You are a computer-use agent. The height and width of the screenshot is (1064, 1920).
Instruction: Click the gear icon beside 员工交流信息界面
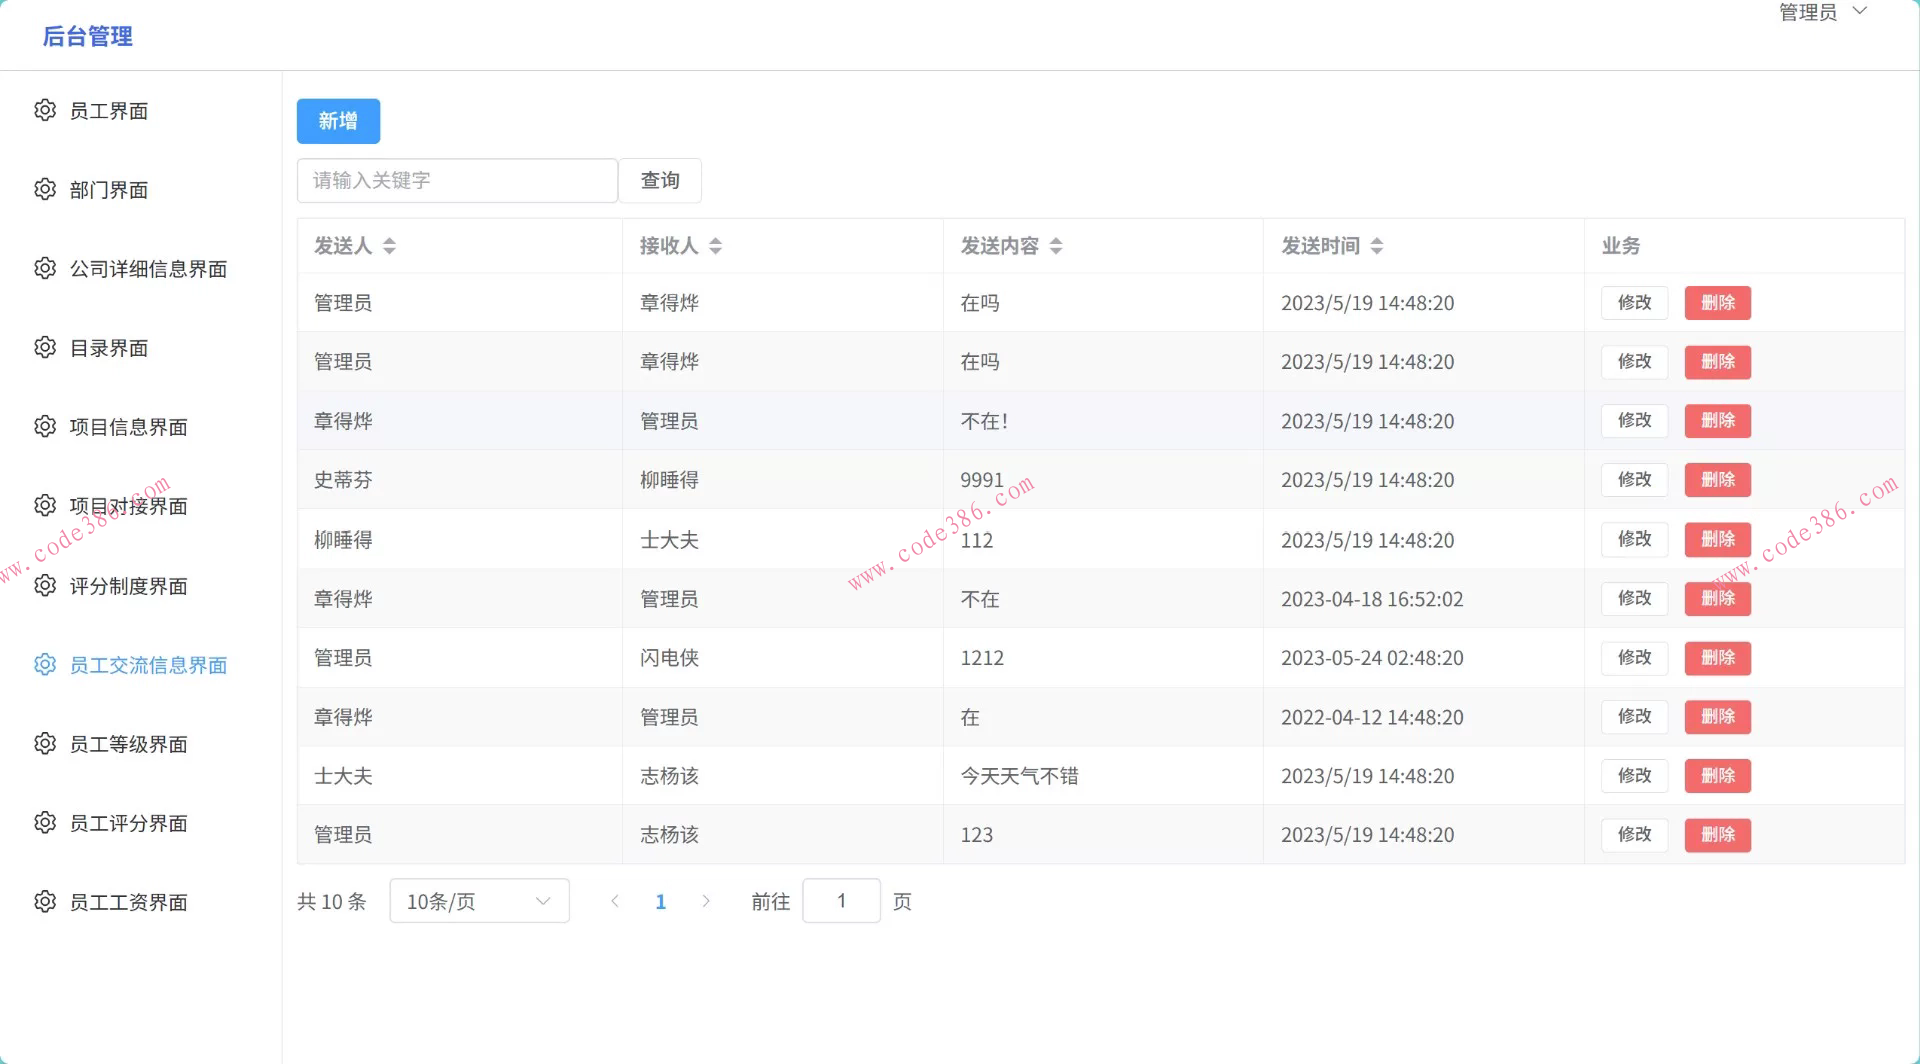click(x=45, y=664)
